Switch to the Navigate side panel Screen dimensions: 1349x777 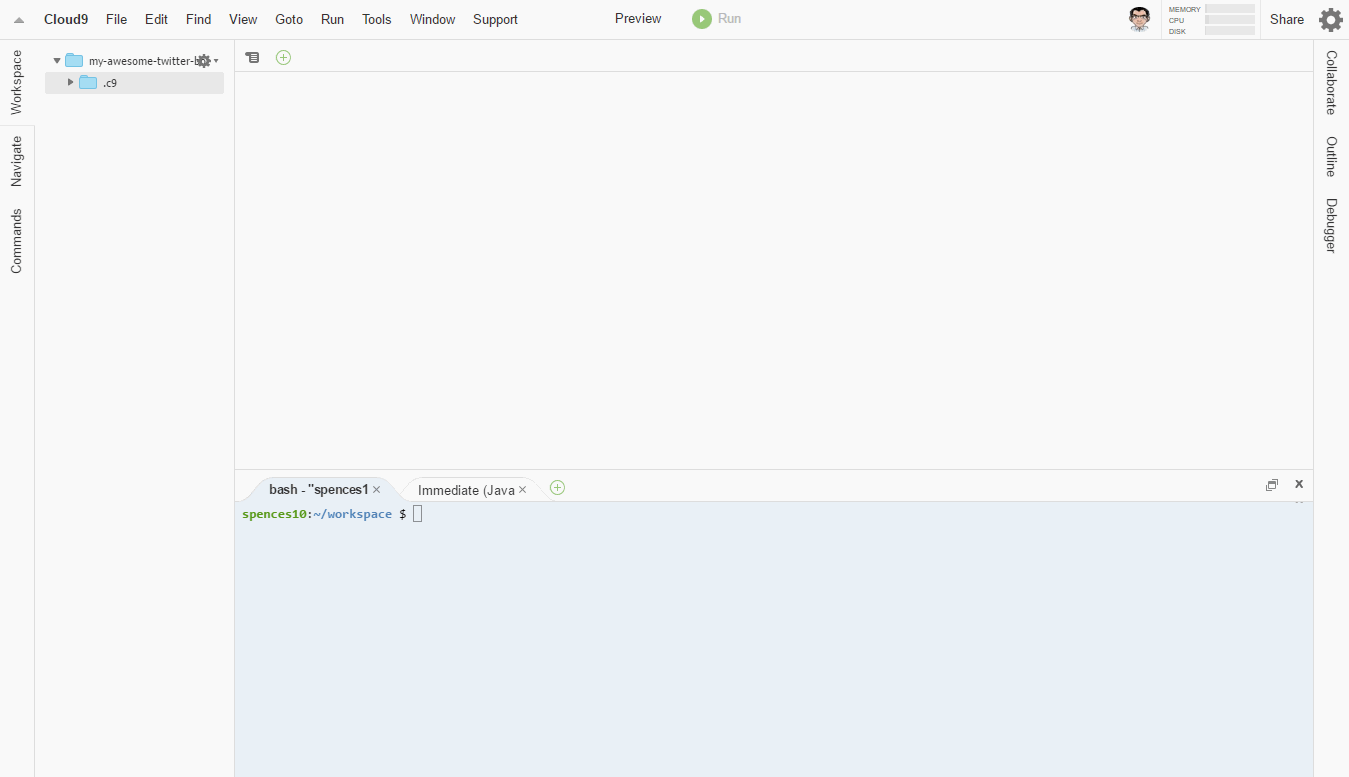point(16,161)
